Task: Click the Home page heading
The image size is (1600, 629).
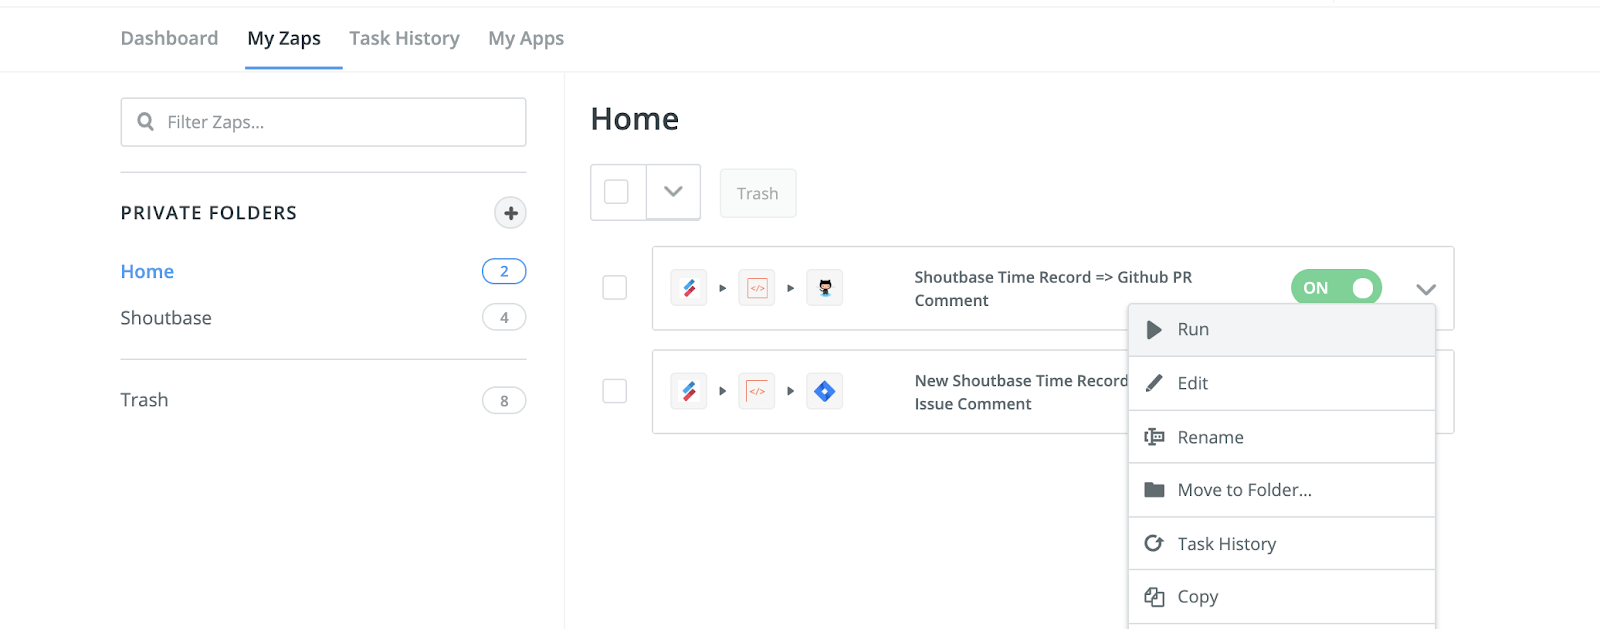Action: (635, 119)
